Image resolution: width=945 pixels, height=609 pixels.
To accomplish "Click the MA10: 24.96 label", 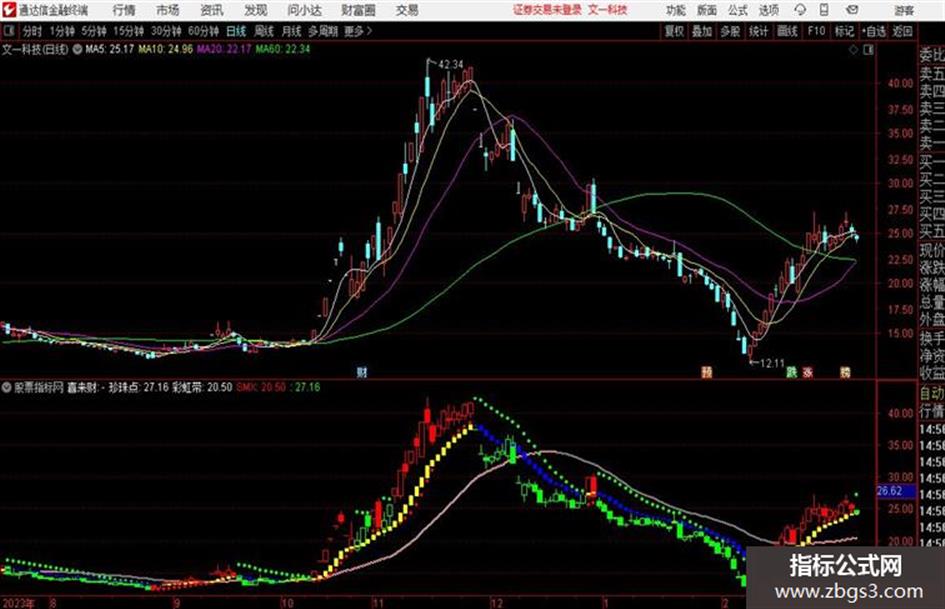I will [165, 49].
